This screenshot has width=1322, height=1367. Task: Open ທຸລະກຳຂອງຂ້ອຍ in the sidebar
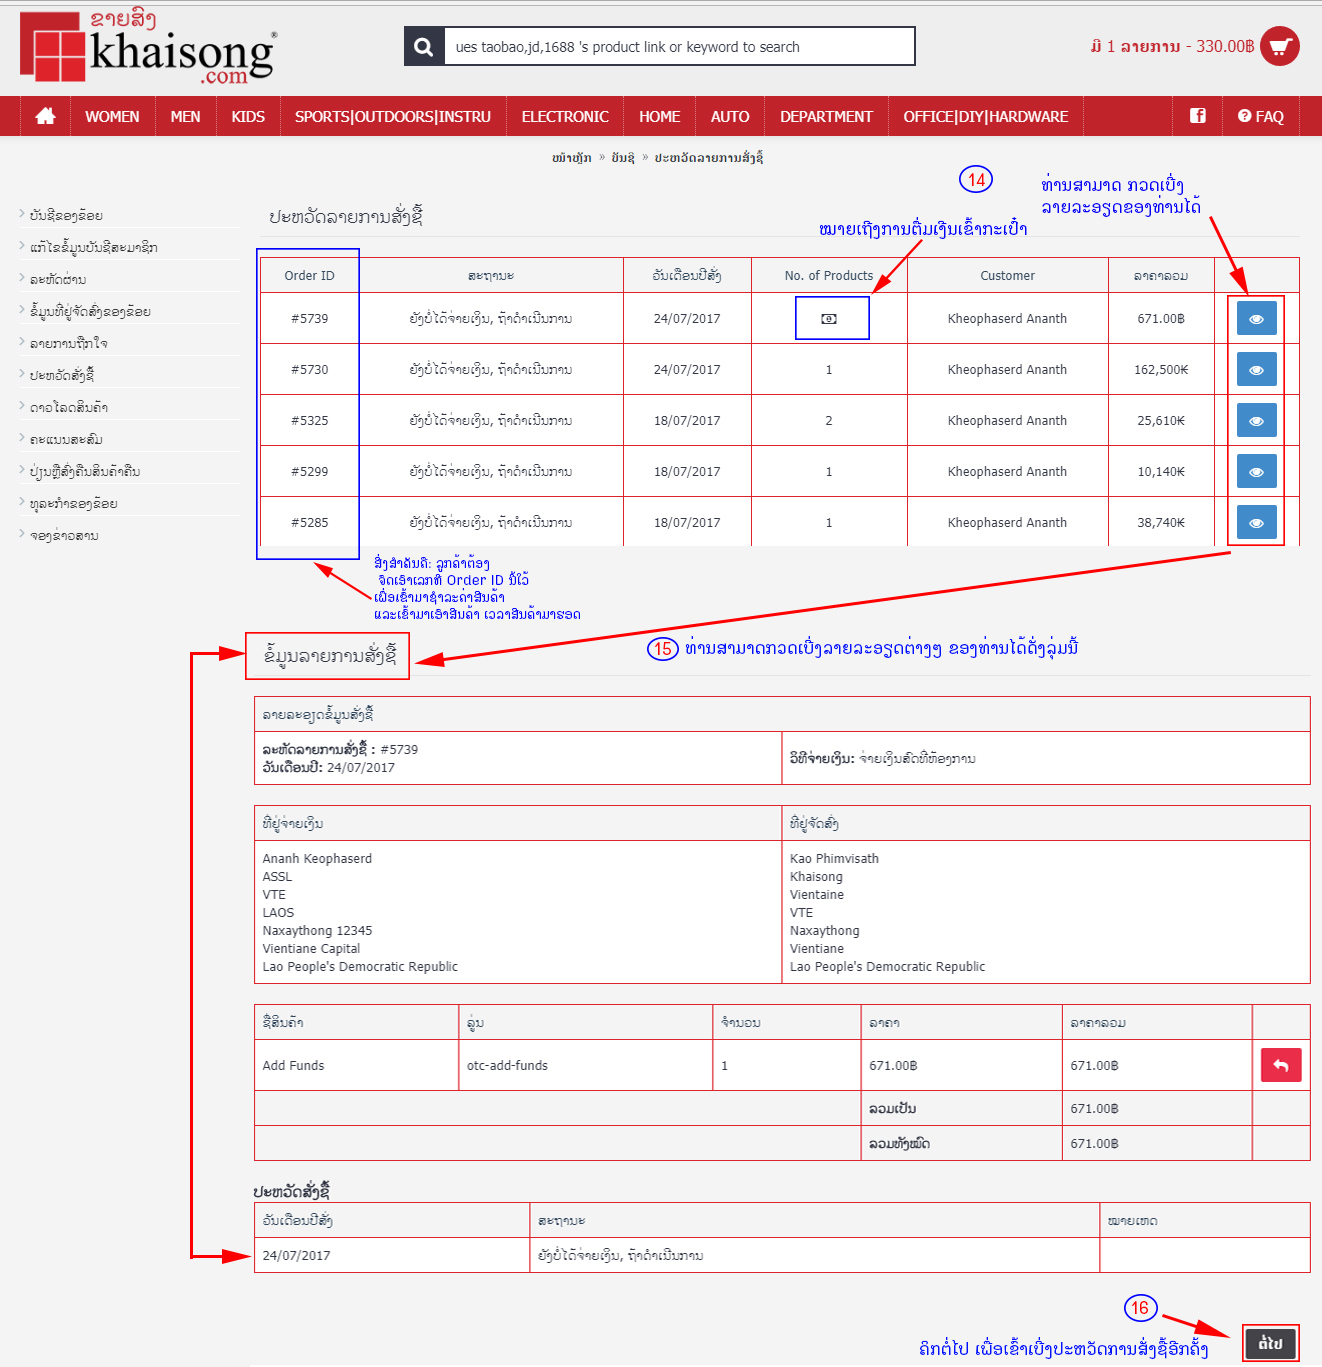[74, 503]
